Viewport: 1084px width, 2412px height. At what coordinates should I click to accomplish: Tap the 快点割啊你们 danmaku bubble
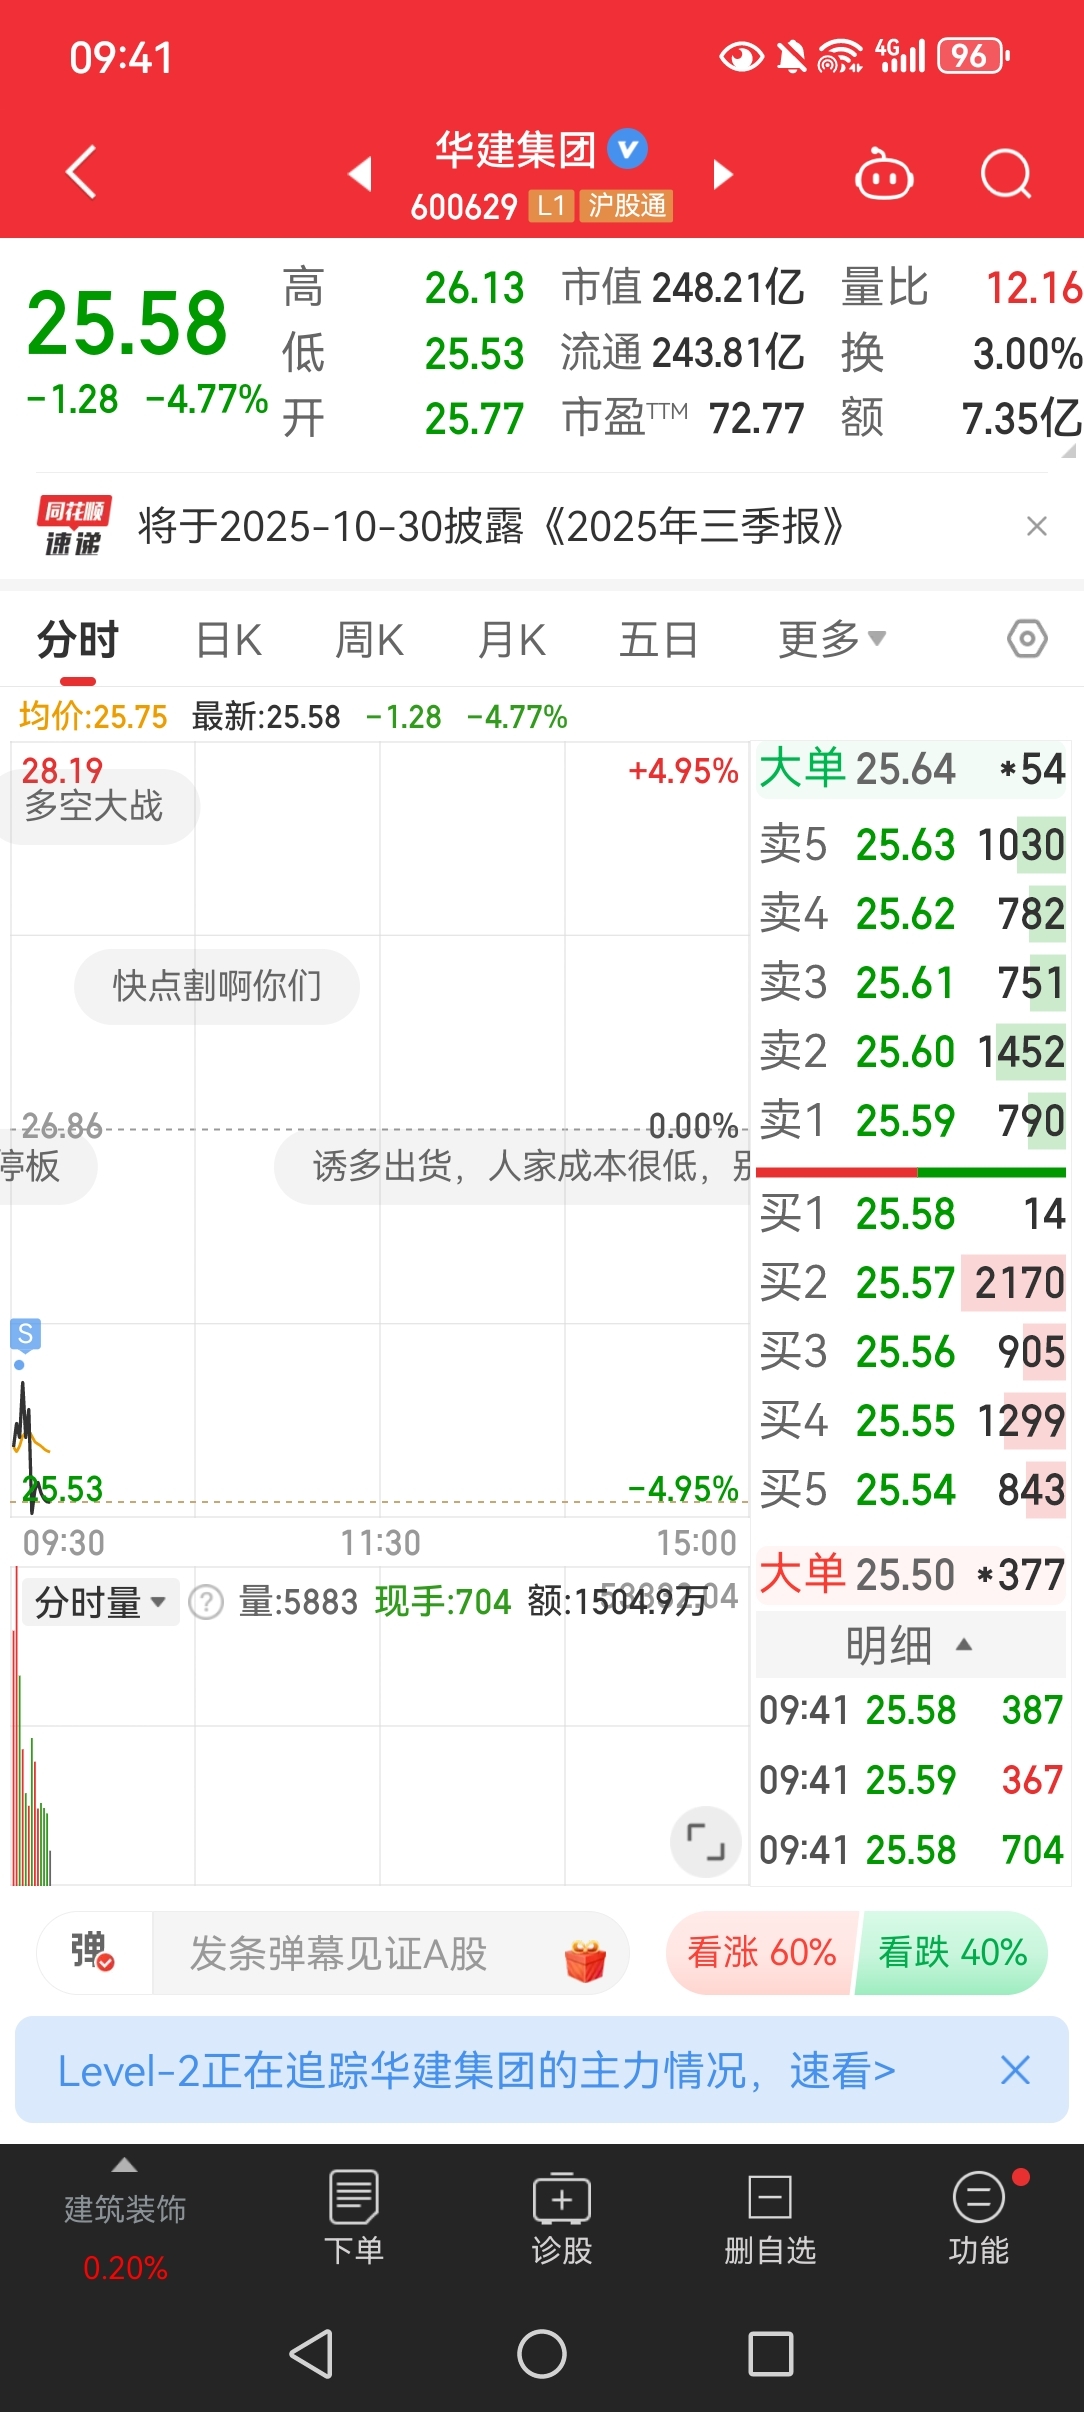217,986
